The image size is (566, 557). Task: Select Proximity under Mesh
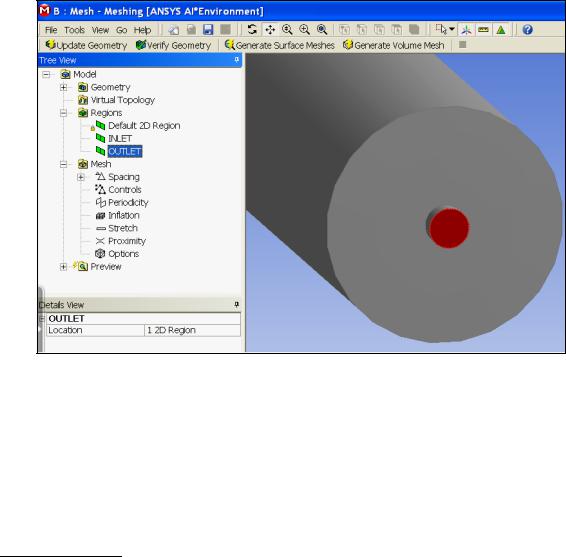127,241
